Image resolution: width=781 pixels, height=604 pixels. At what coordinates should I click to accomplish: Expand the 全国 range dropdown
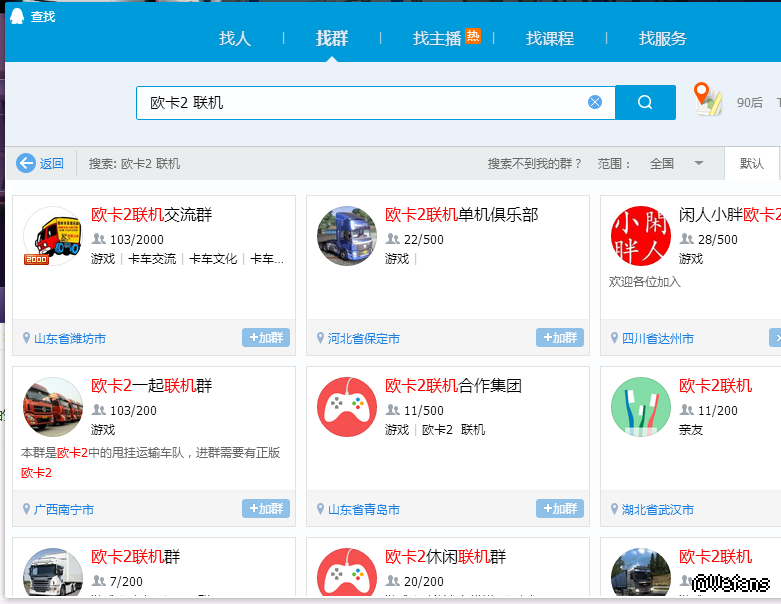[699, 163]
